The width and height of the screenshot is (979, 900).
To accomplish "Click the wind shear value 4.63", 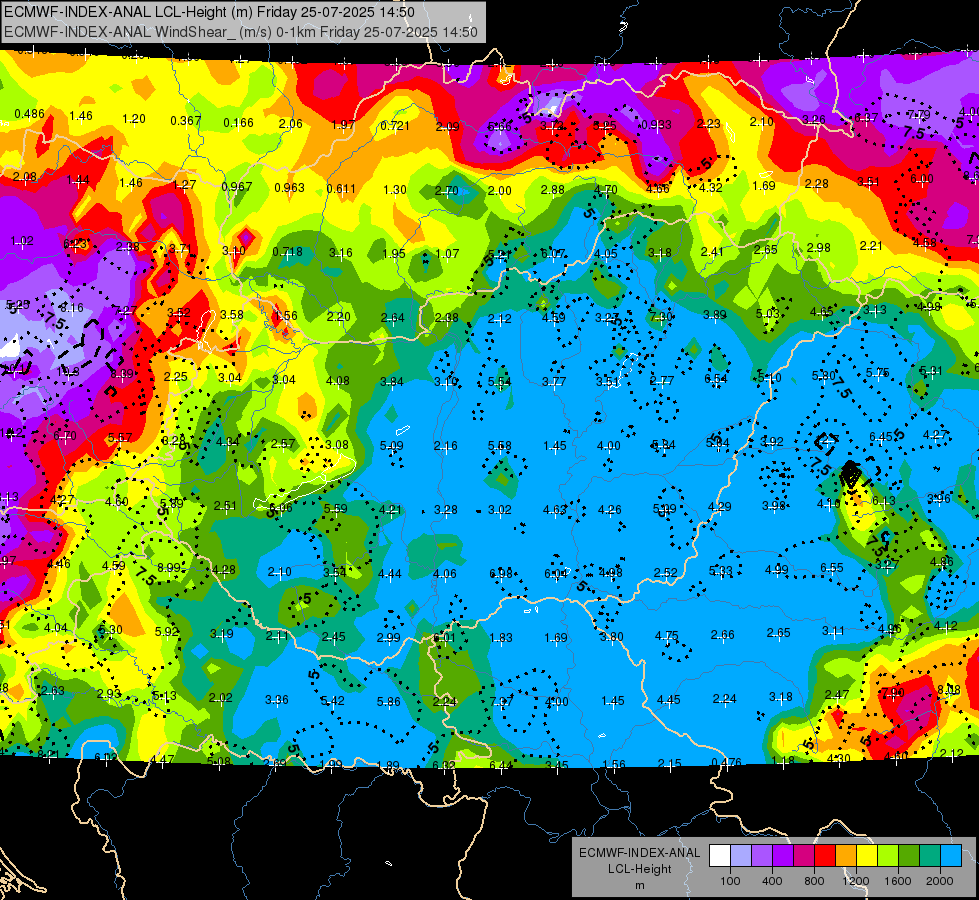I will [x=554, y=510].
